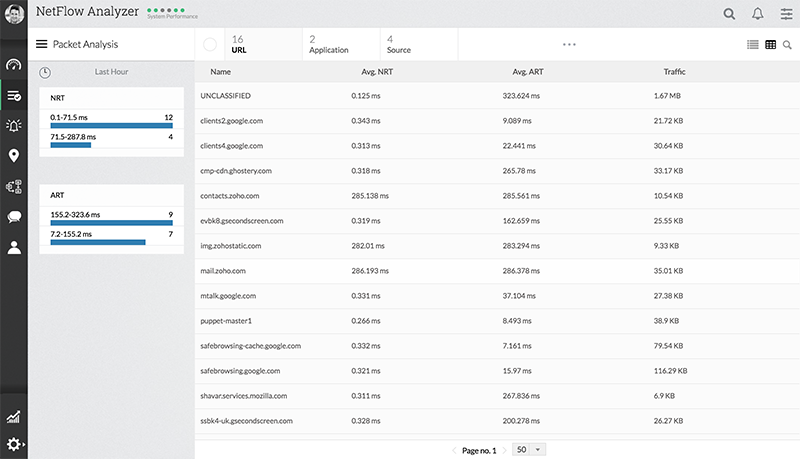Click the alarms siren icon in sidebar
This screenshot has width=800, height=459.
click(x=13, y=125)
